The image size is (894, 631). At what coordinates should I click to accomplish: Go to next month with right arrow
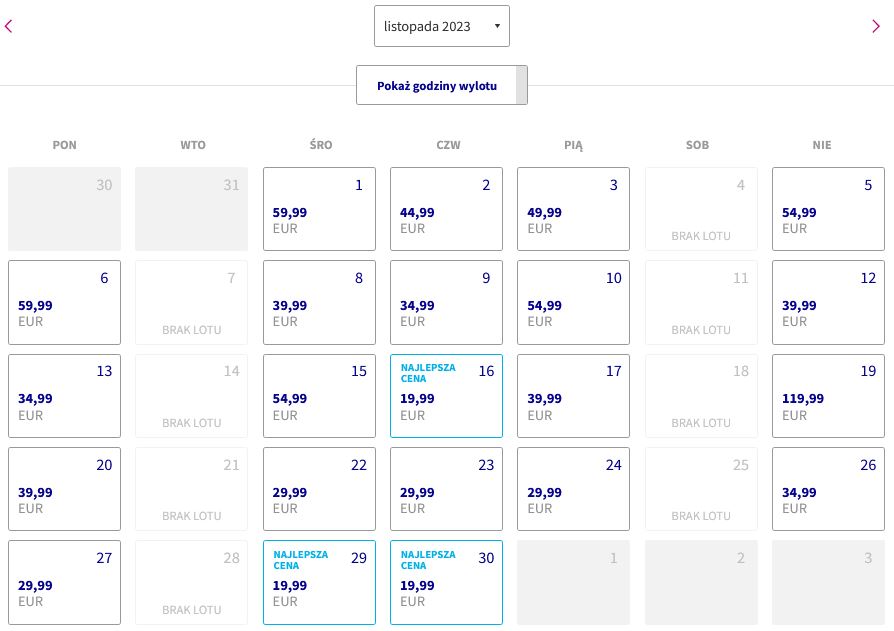click(x=876, y=26)
